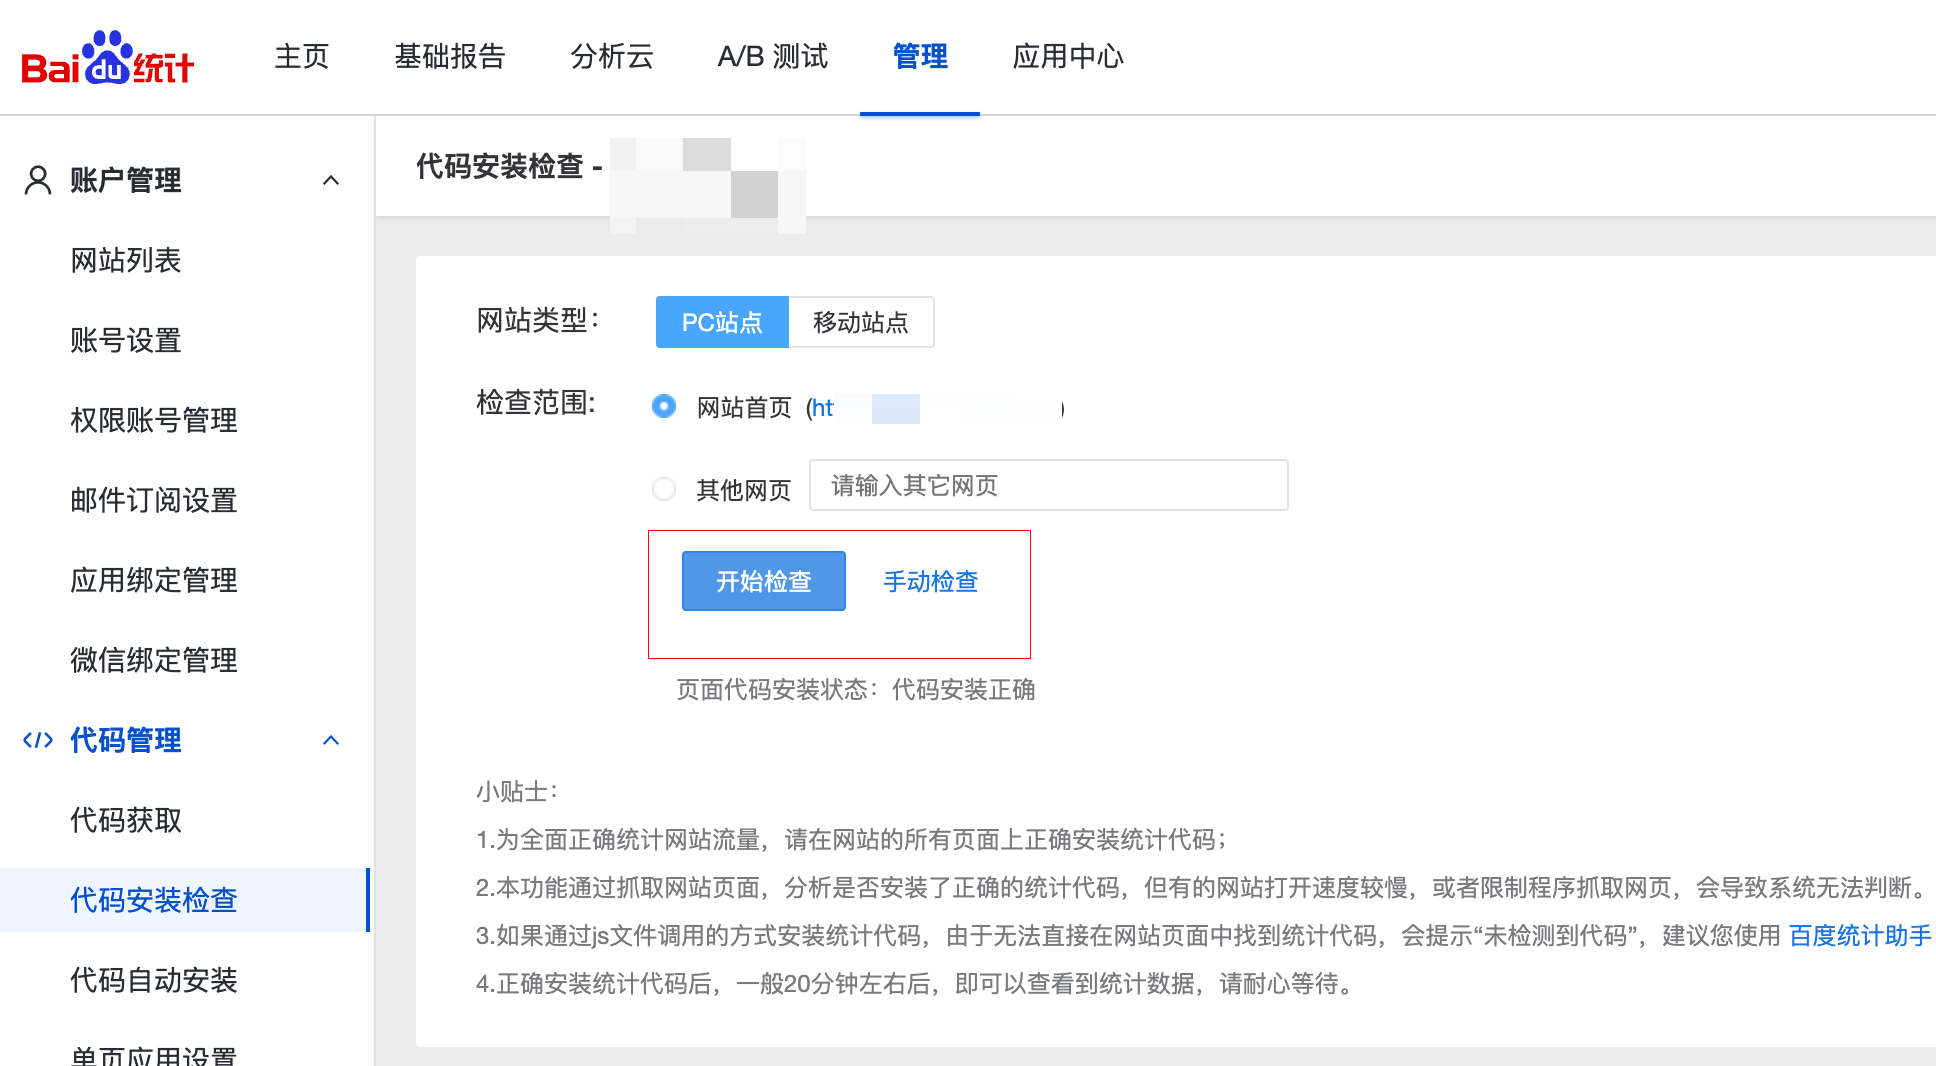This screenshot has height=1066, width=1936.
Task: Collapse the 代码管理 section chevron
Action: click(x=331, y=740)
